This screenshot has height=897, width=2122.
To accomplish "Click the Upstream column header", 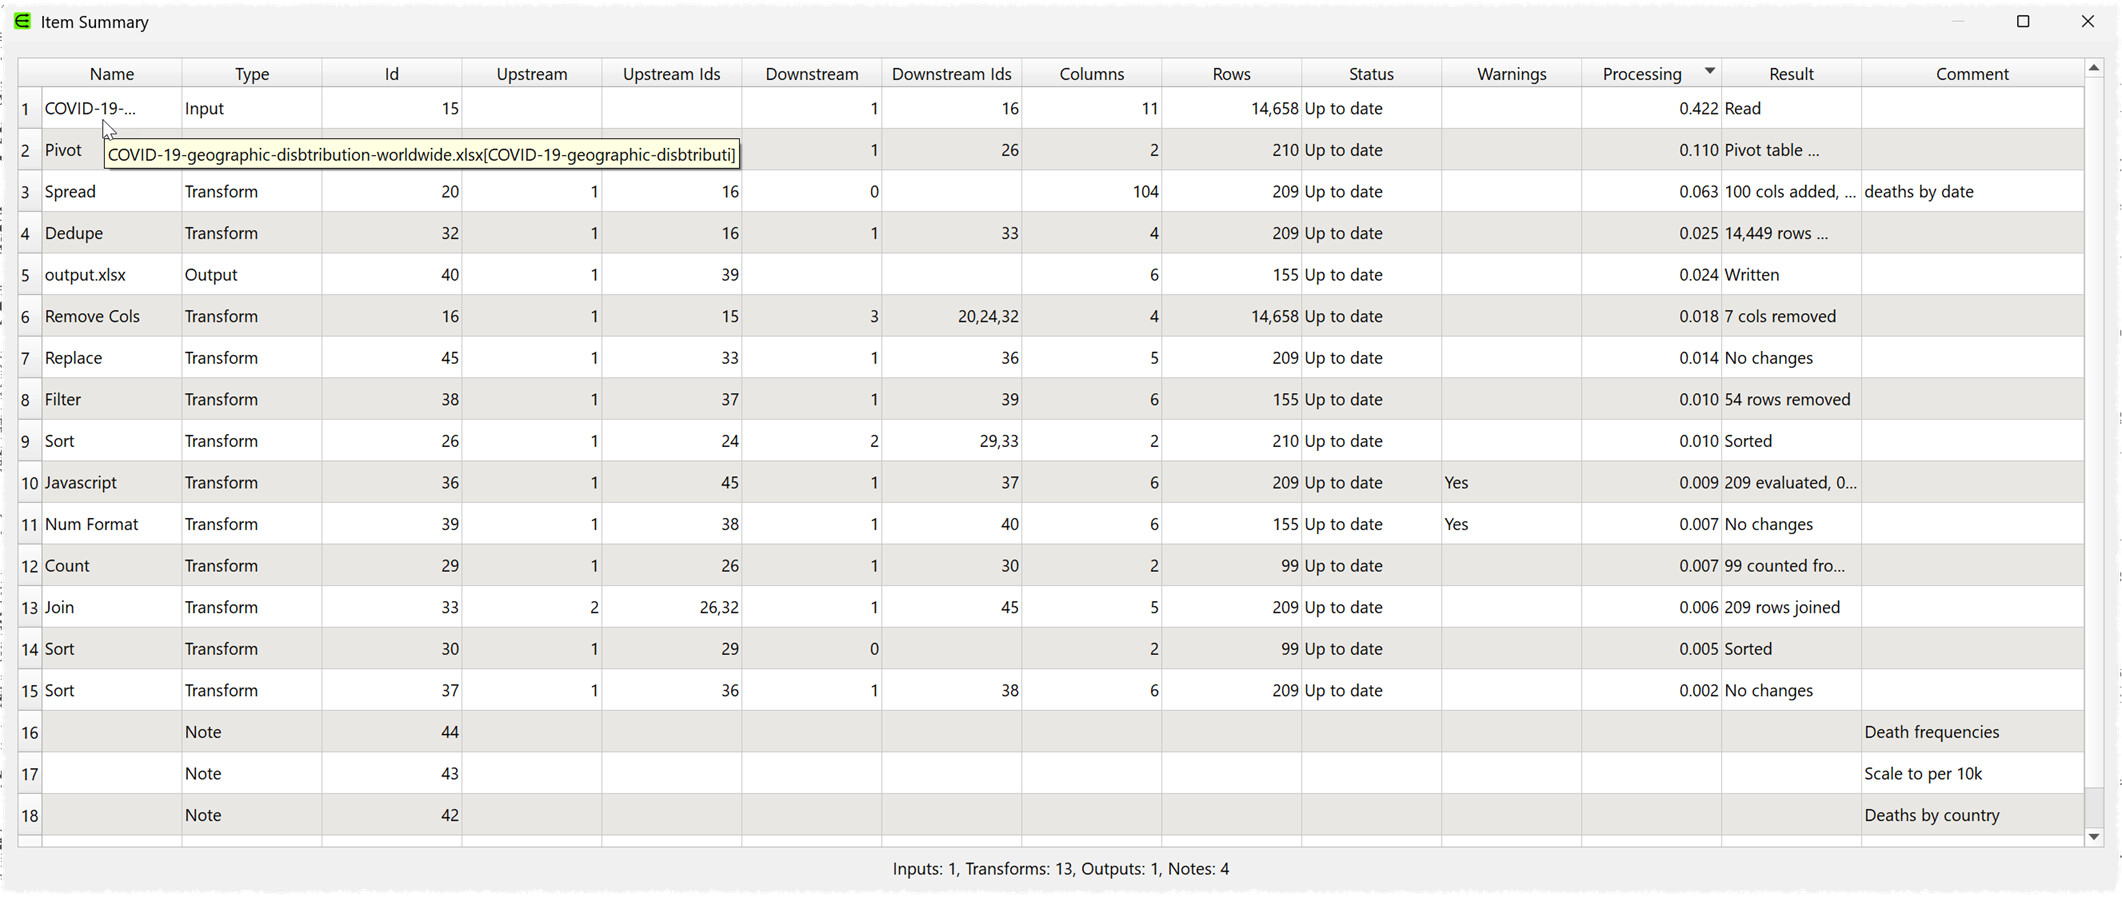I will [532, 74].
